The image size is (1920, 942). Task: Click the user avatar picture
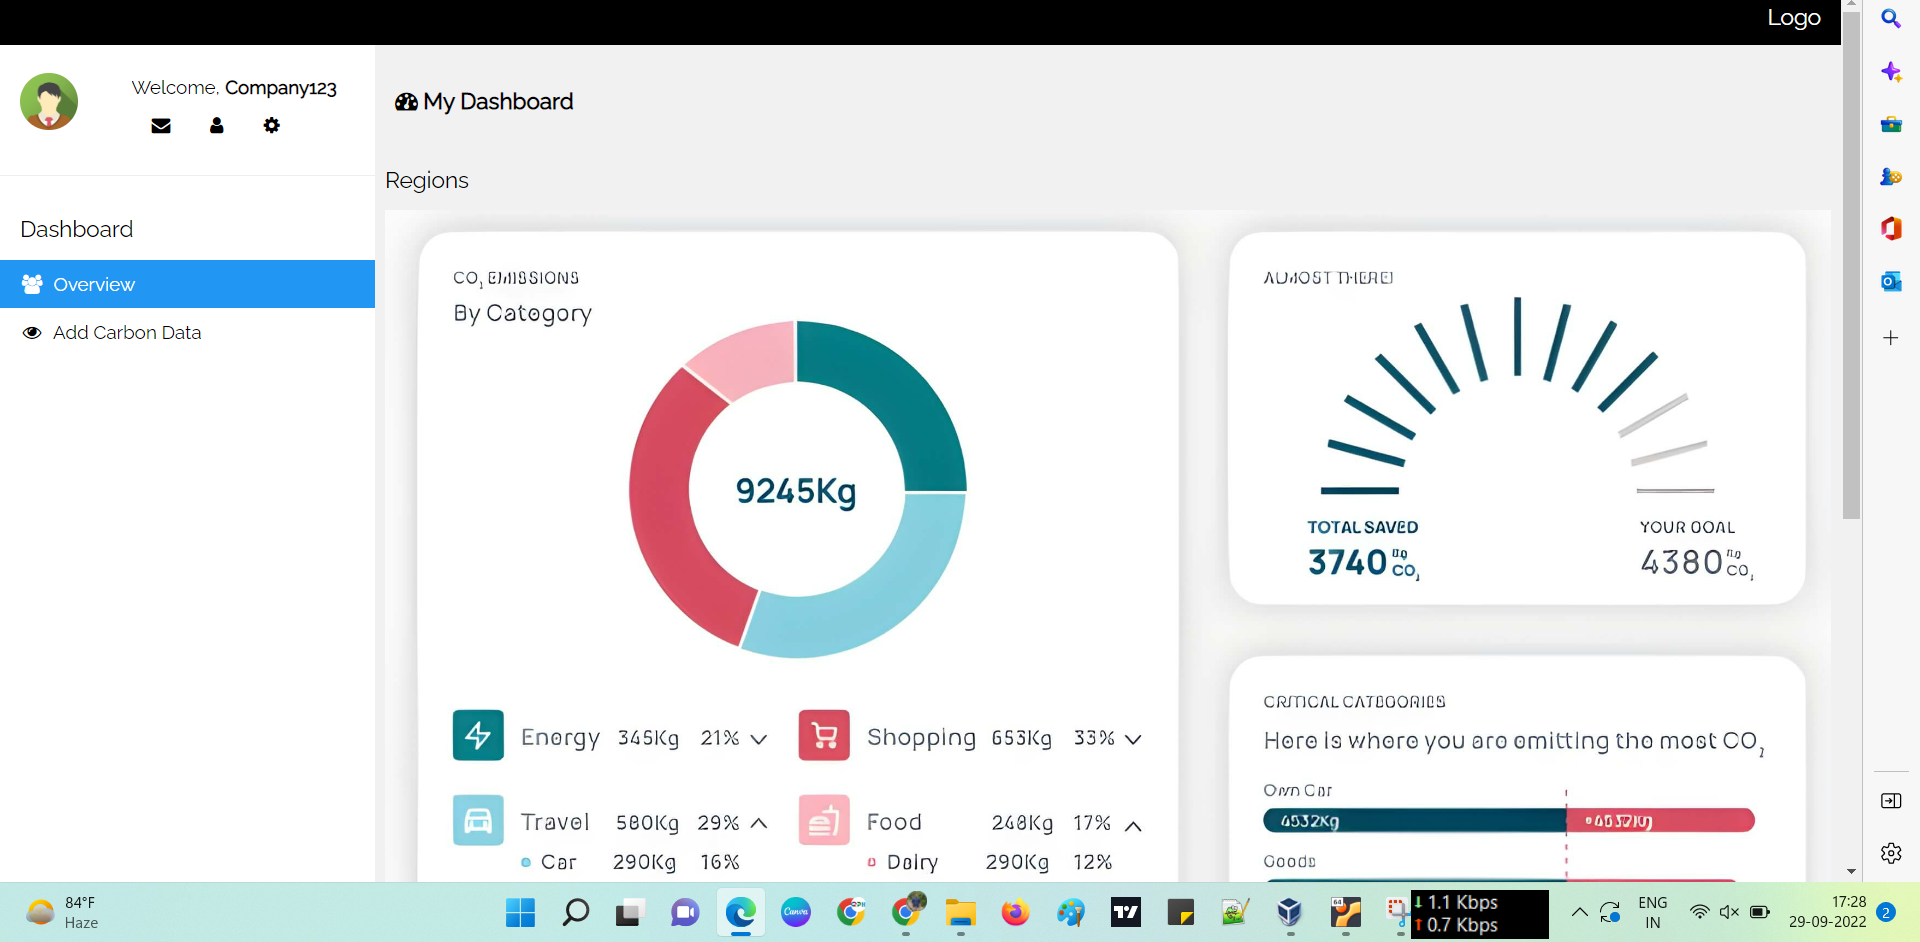point(49,101)
